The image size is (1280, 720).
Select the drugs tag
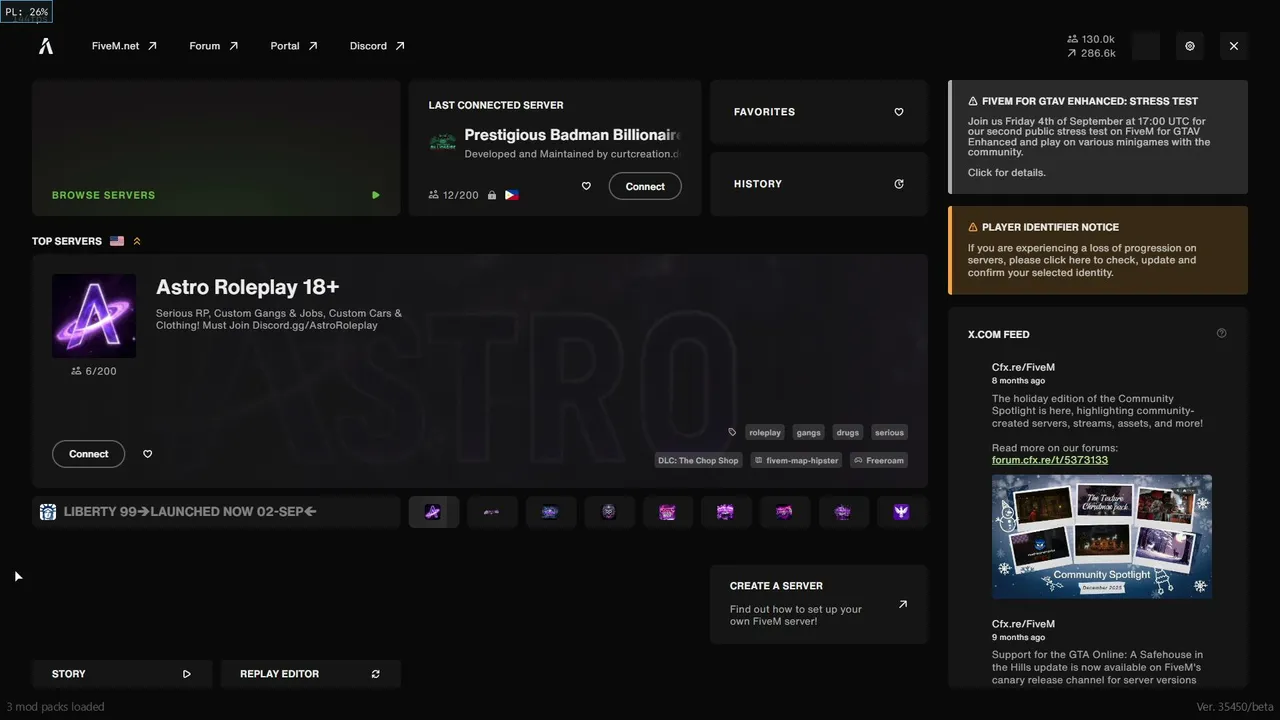[x=848, y=433]
